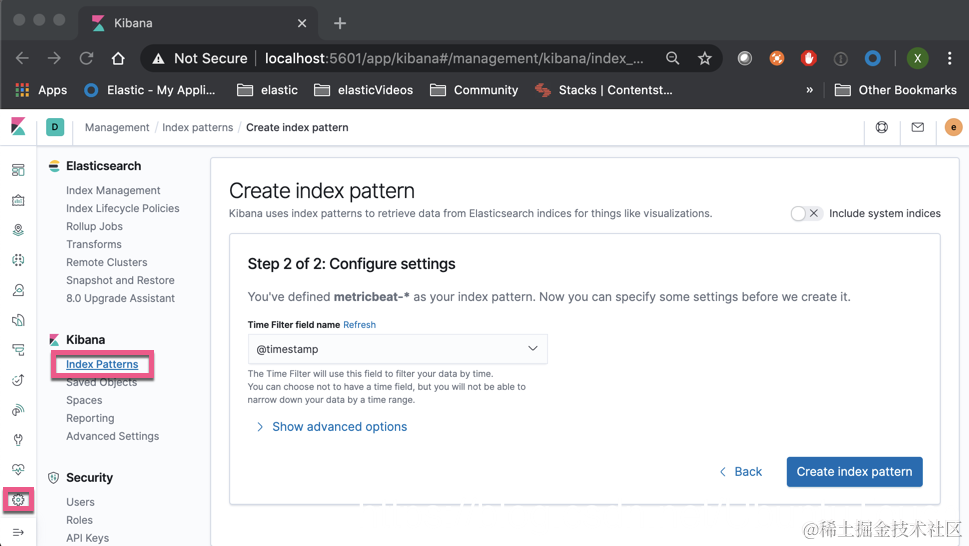Viewport: 969px width, 546px height.
Task: Click the mail newsfeed icon in header
Action: tap(917, 127)
